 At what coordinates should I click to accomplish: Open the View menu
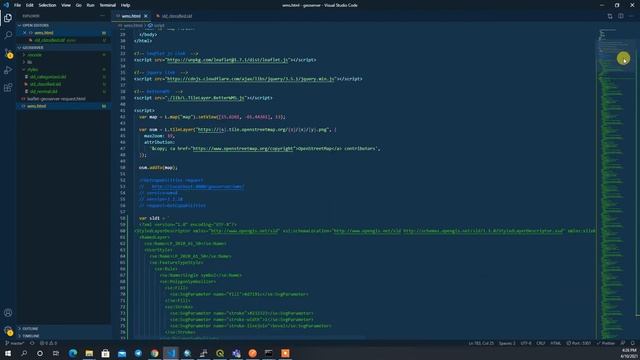(66, 5)
